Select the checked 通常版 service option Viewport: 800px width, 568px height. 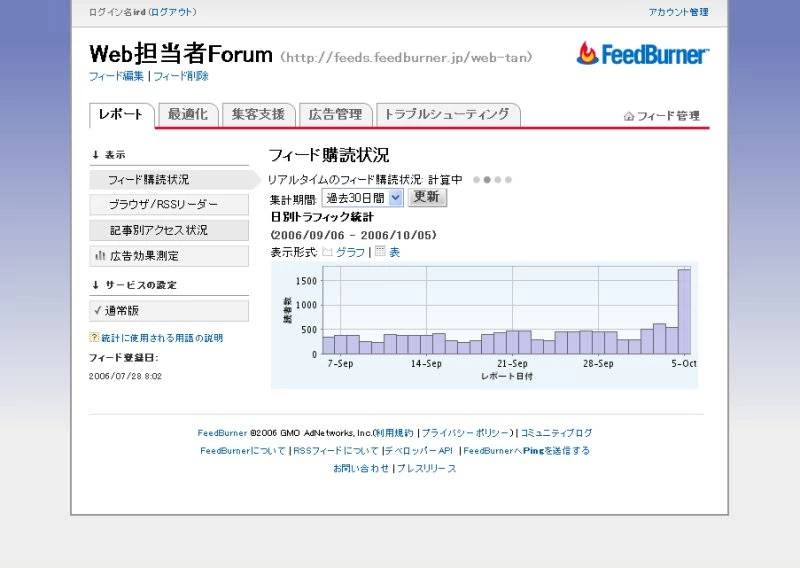(x=168, y=311)
